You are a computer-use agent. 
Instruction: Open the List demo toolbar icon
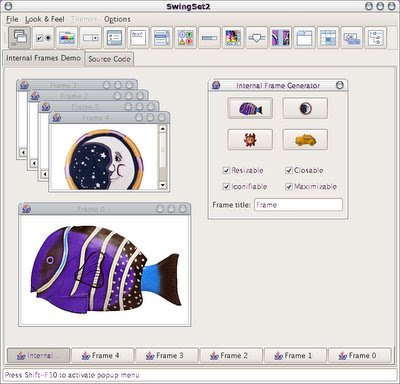coord(162,38)
